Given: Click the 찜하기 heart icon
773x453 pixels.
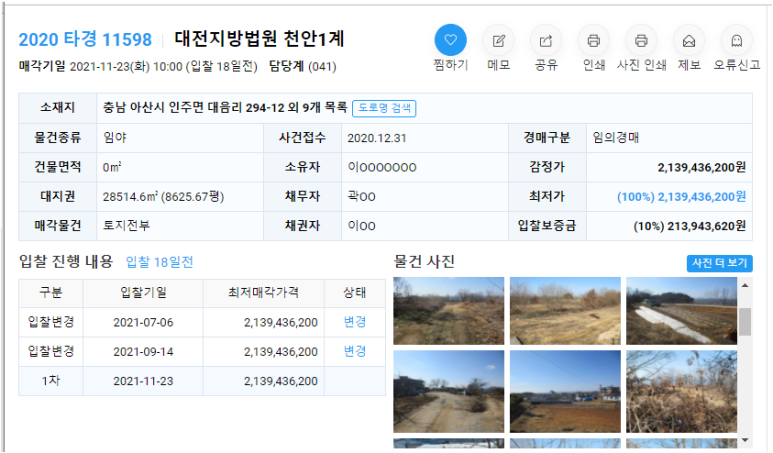Looking at the screenshot, I should tap(450, 40).
